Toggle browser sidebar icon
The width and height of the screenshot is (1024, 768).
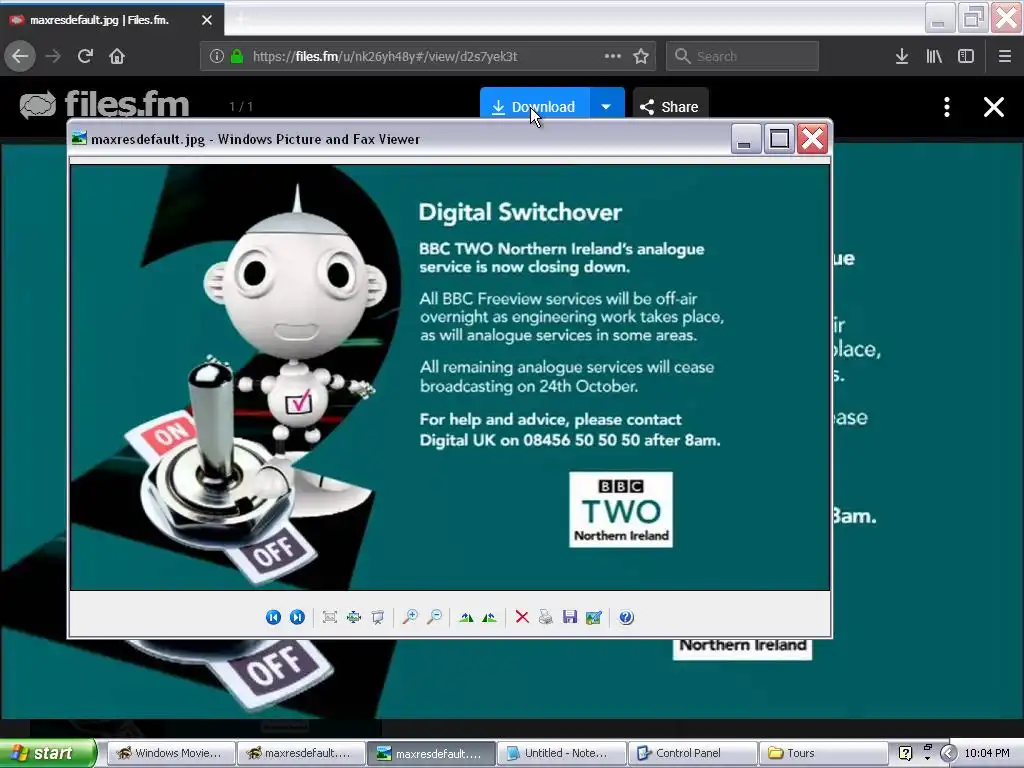pos(966,56)
